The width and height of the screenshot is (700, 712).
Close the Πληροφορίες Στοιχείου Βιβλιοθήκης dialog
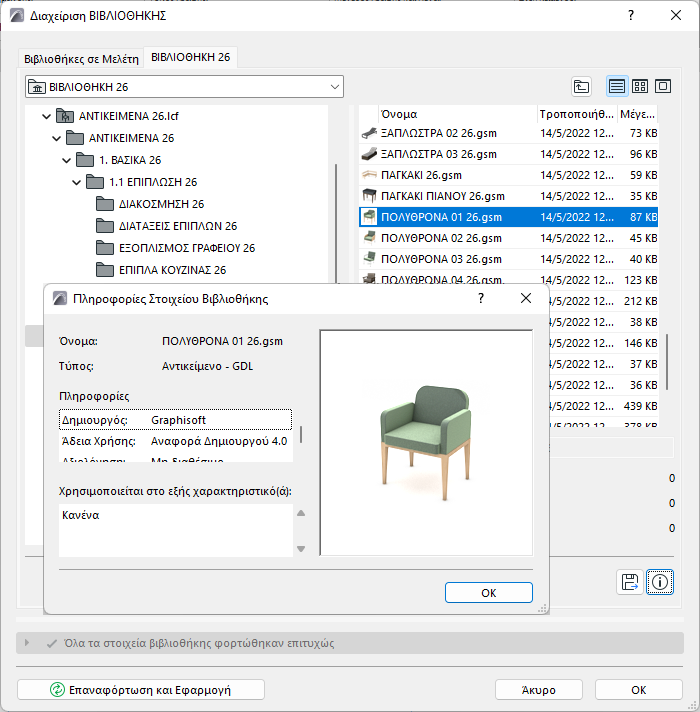[526, 298]
